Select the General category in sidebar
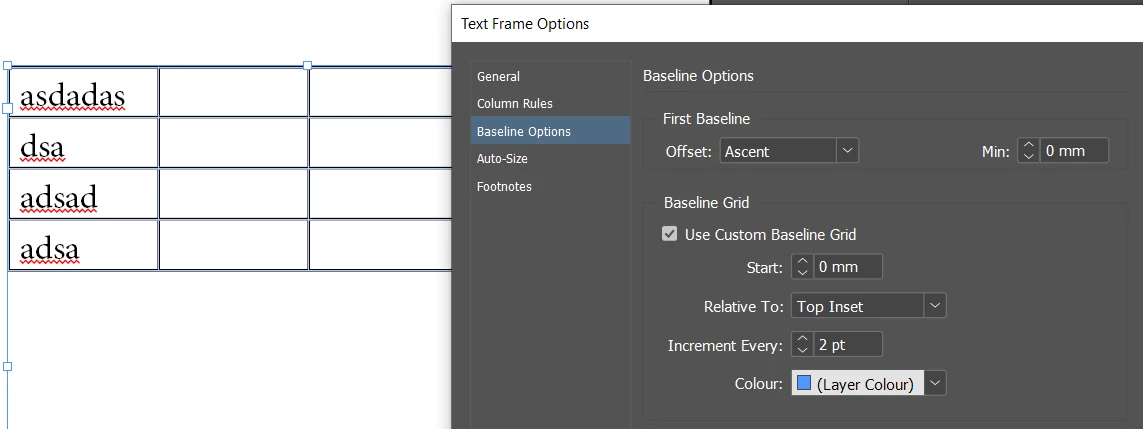This screenshot has height=429, width=1143. 498,76
